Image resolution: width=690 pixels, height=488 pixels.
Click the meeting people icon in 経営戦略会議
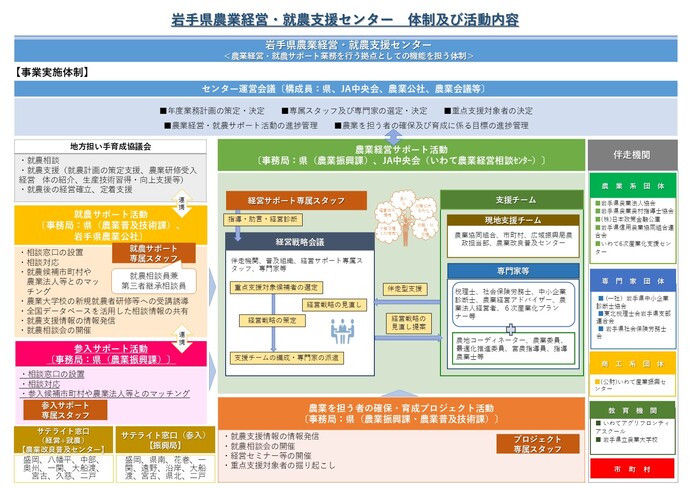342,332
